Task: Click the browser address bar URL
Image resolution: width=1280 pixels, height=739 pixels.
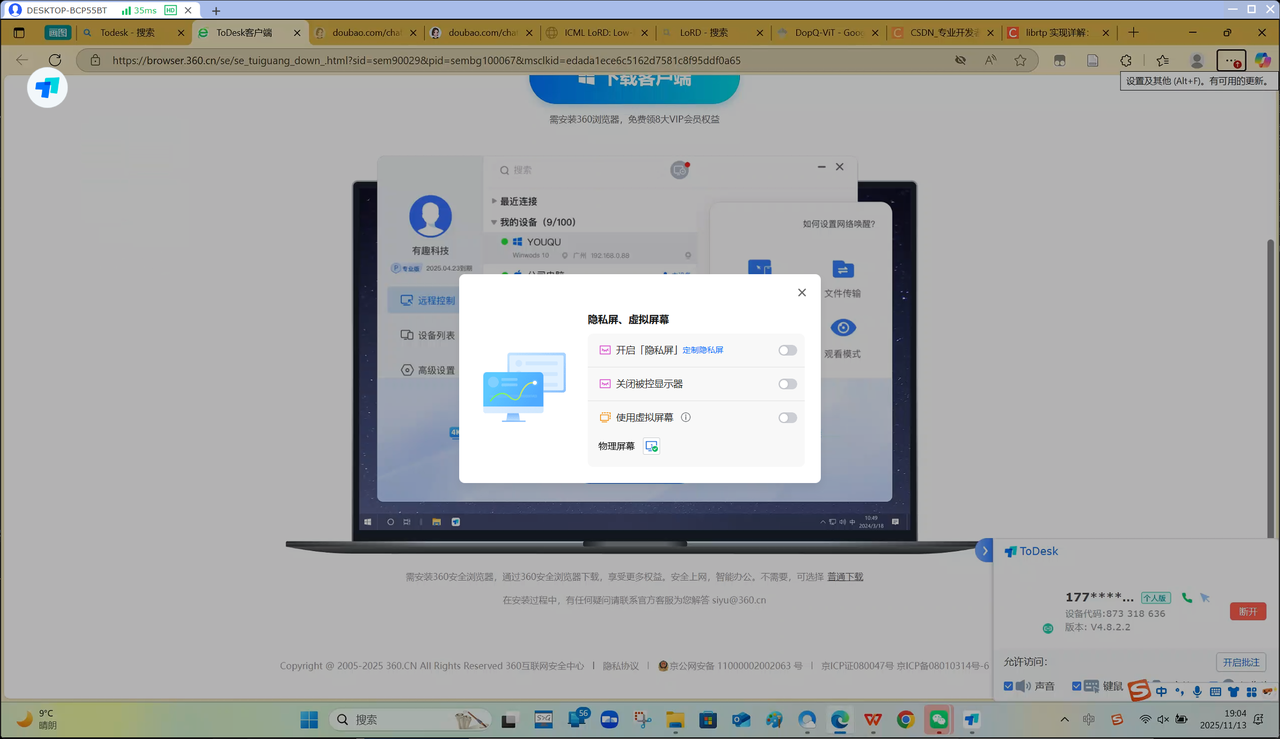Action: (427, 60)
